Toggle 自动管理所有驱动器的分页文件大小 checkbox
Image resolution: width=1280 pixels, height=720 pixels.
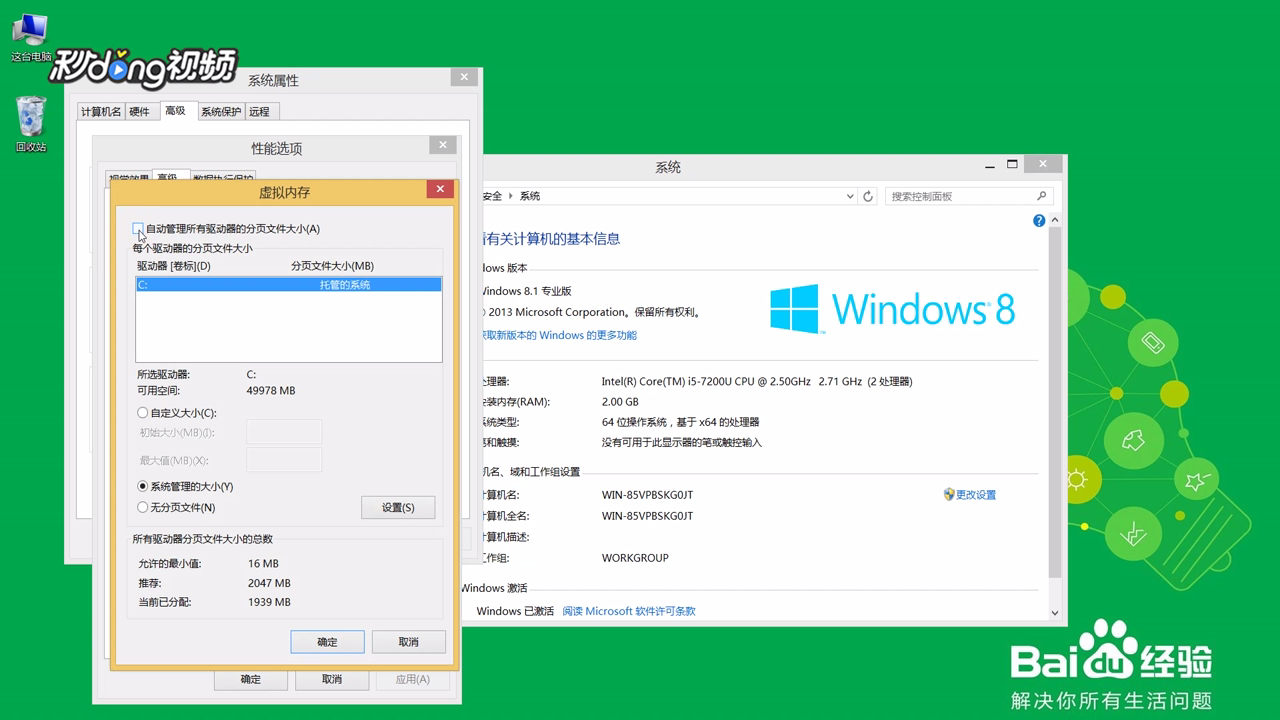tap(139, 229)
